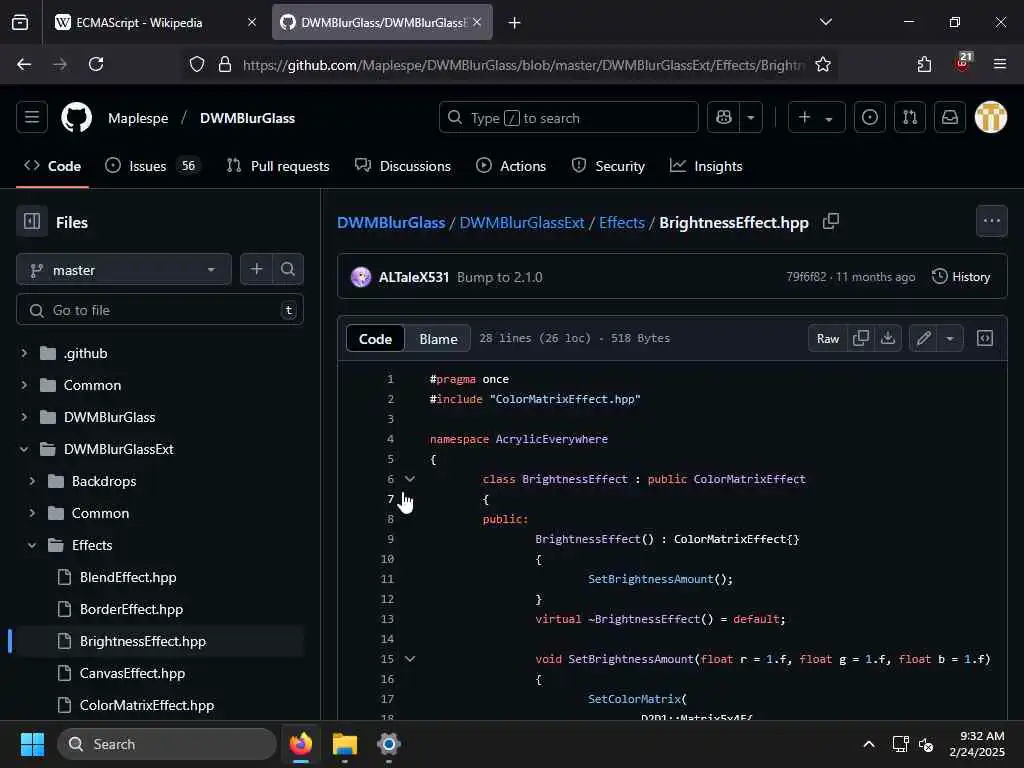1024x768 pixels.
Task: Reload the current page
Action: point(96,64)
